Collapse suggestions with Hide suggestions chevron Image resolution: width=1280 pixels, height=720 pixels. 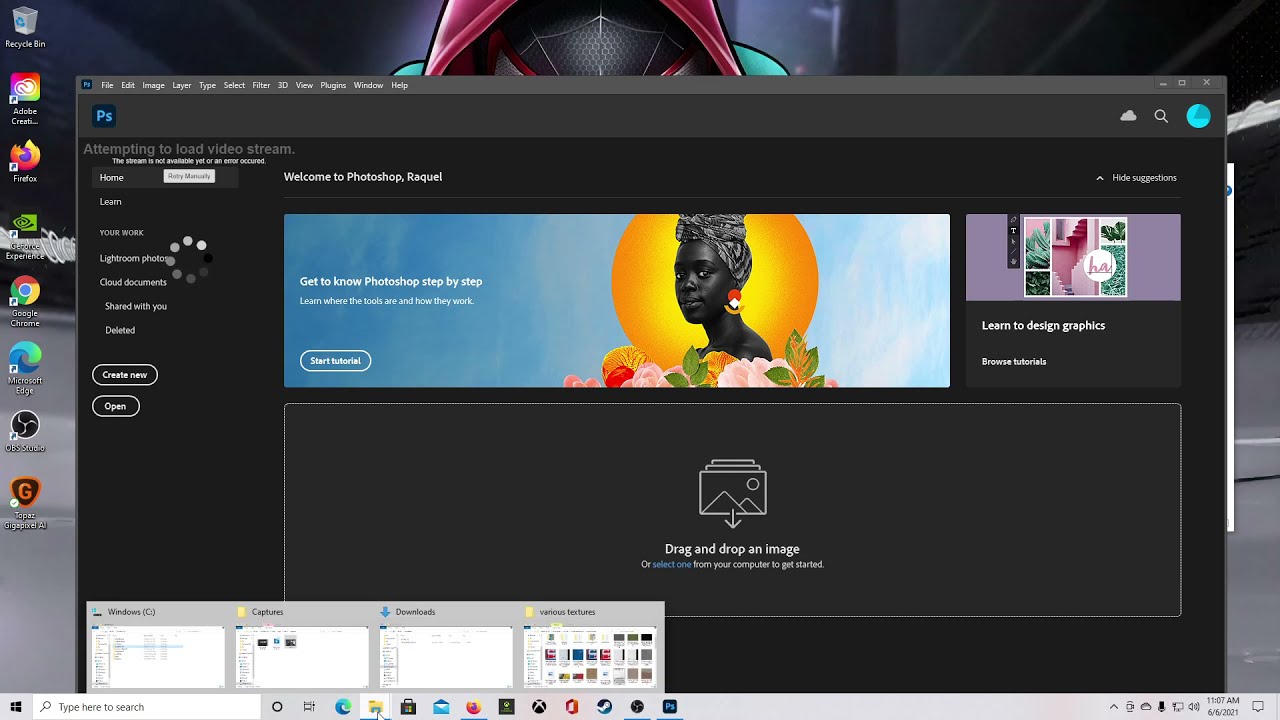(x=1136, y=178)
